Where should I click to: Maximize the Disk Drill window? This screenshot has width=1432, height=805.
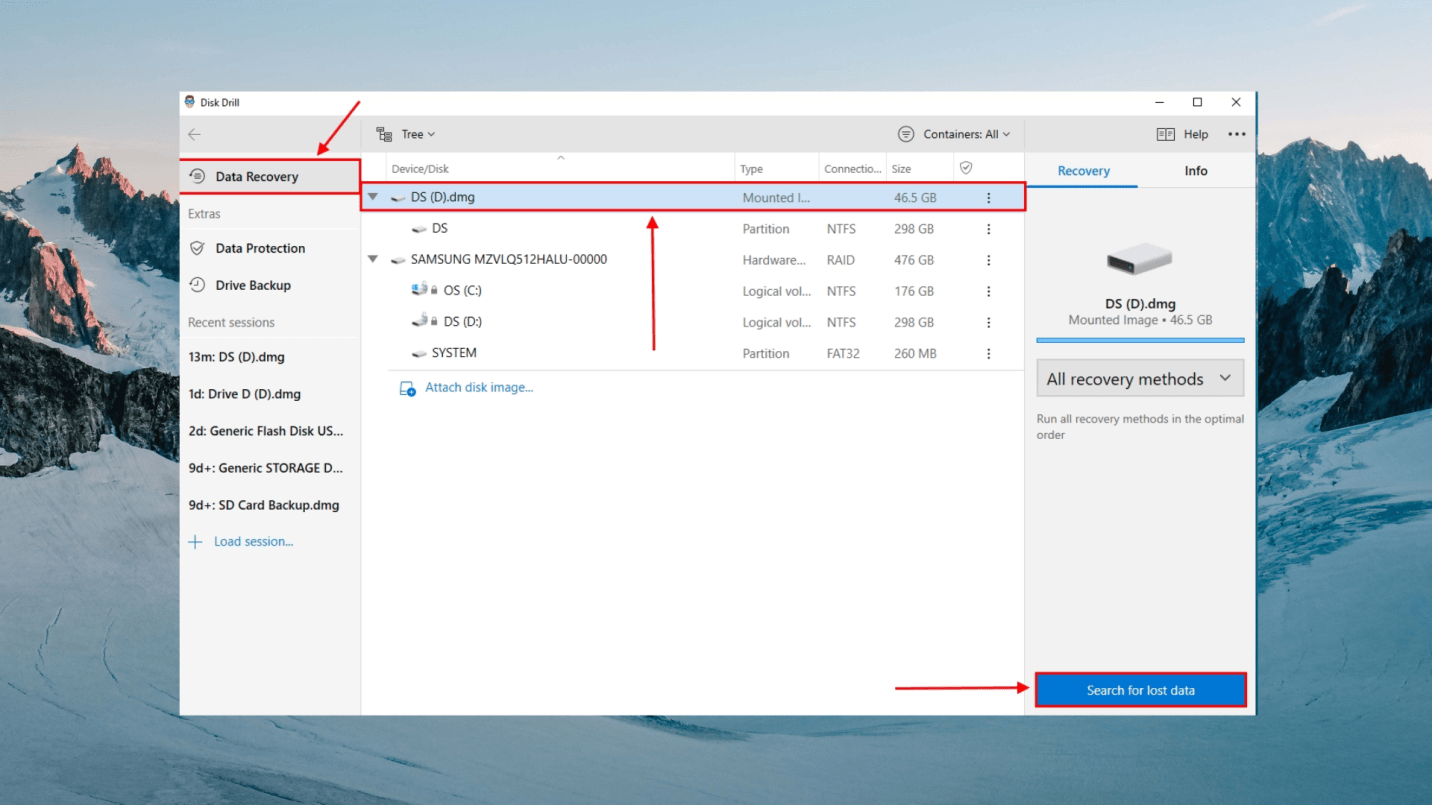1197,102
